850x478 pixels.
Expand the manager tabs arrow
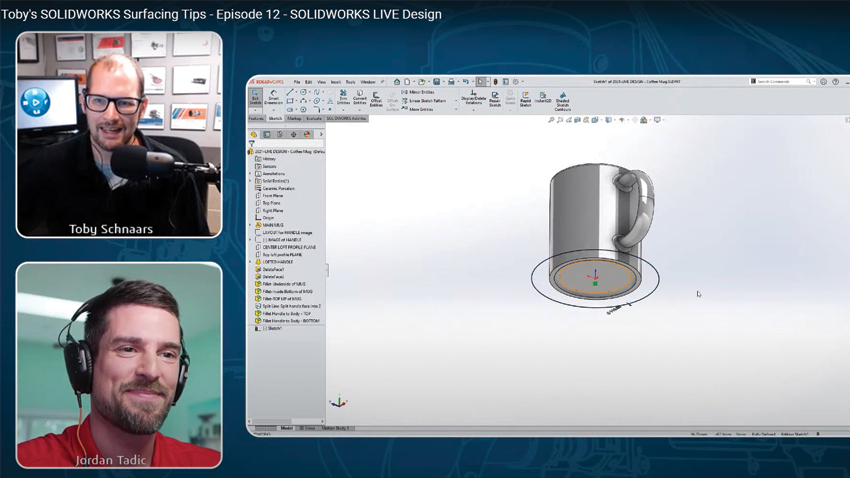pos(321,134)
